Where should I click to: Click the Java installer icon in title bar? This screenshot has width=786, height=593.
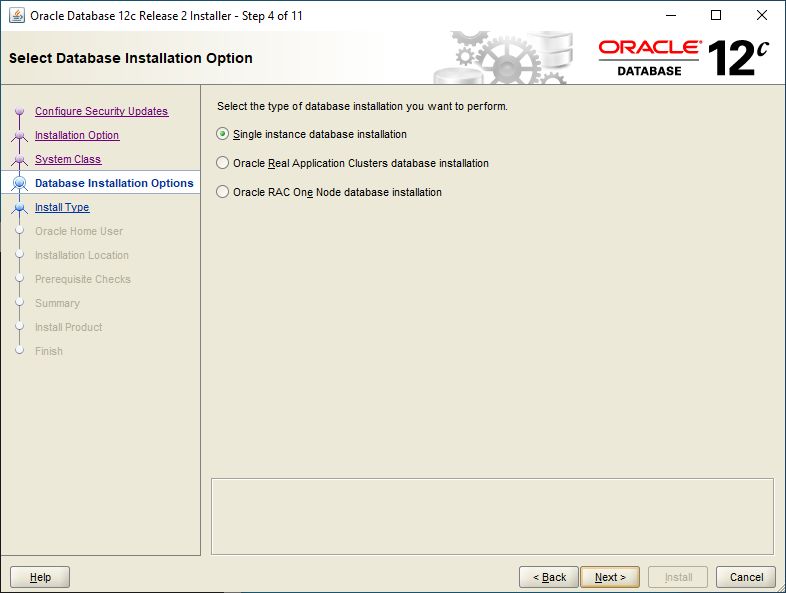17,16
